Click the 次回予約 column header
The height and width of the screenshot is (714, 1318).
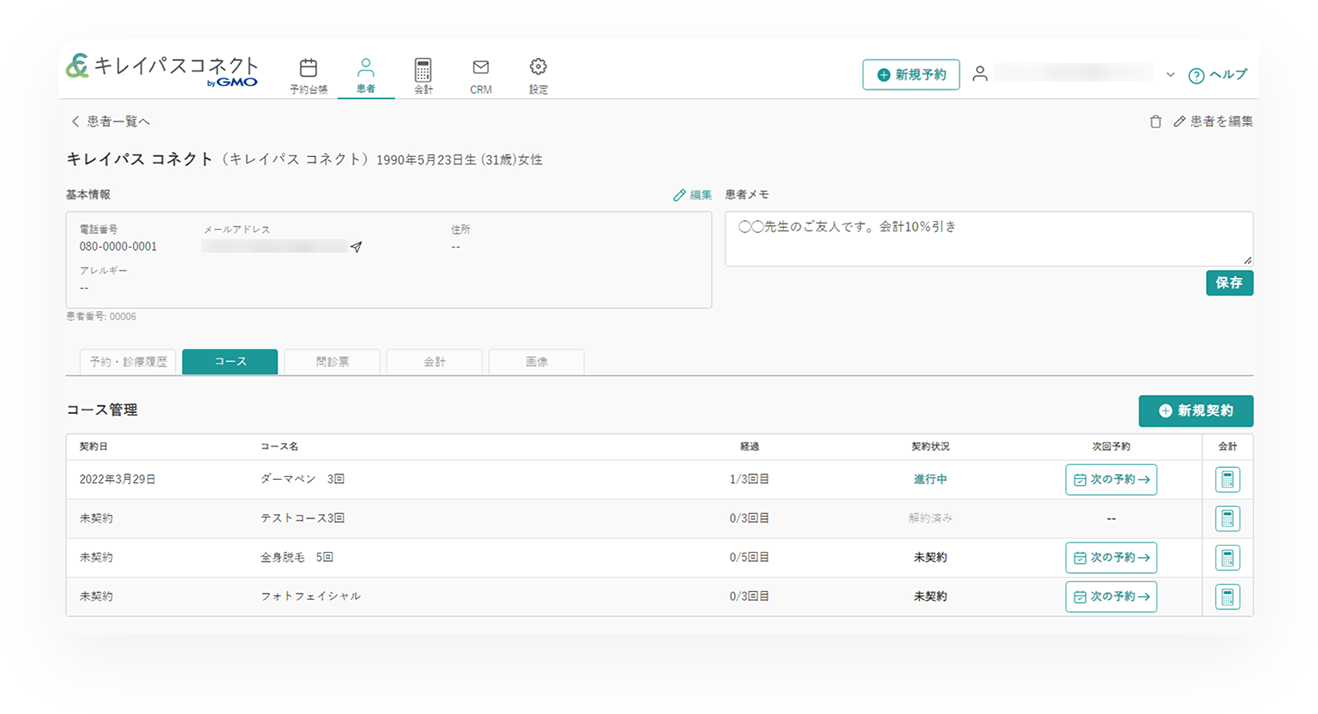[x=1111, y=447]
